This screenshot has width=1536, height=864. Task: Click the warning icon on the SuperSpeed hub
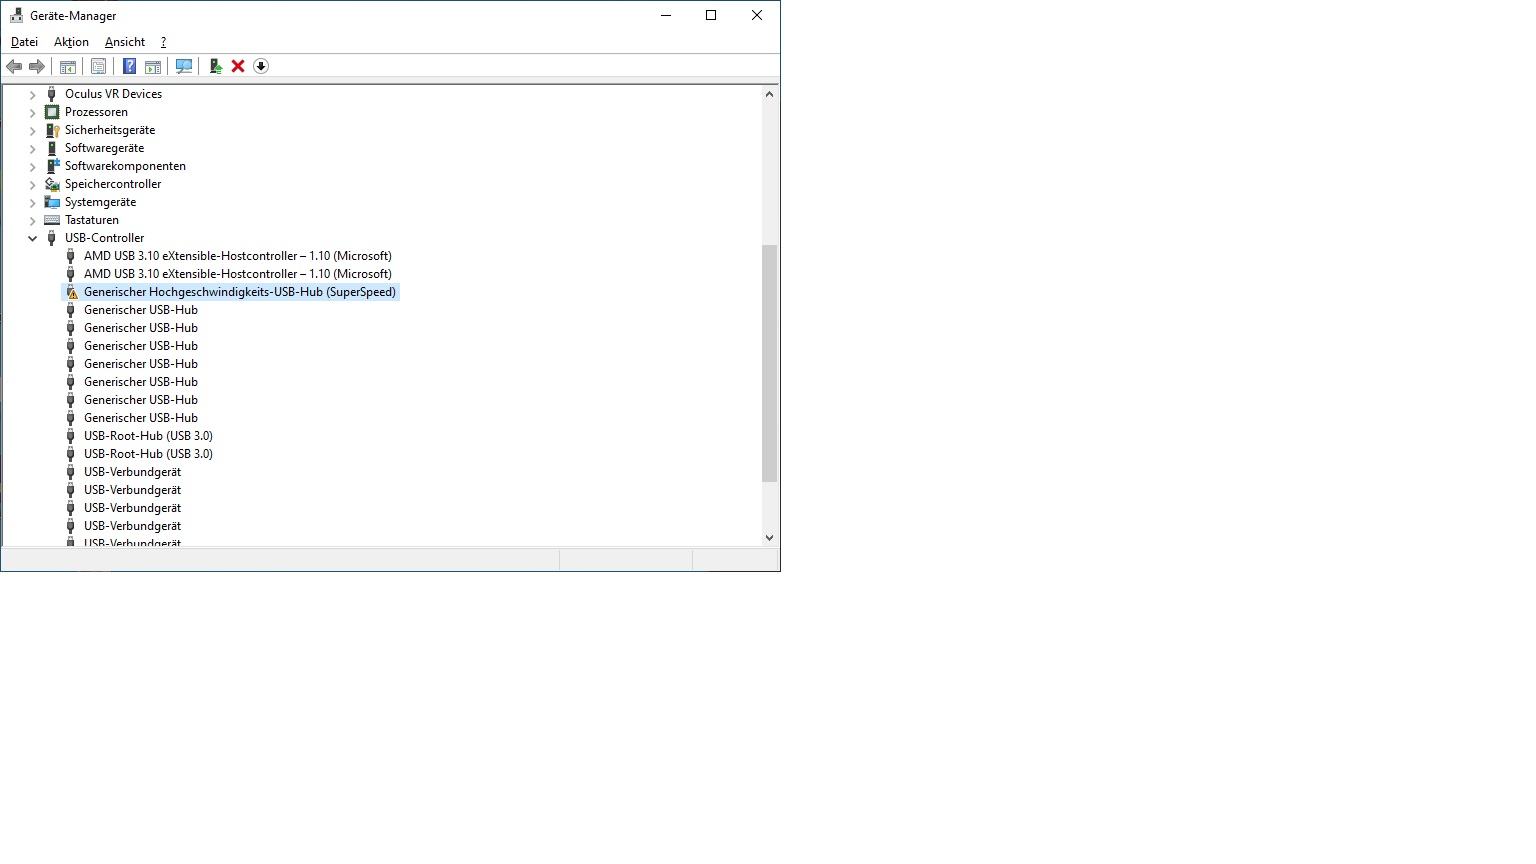[x=71, y=292]
